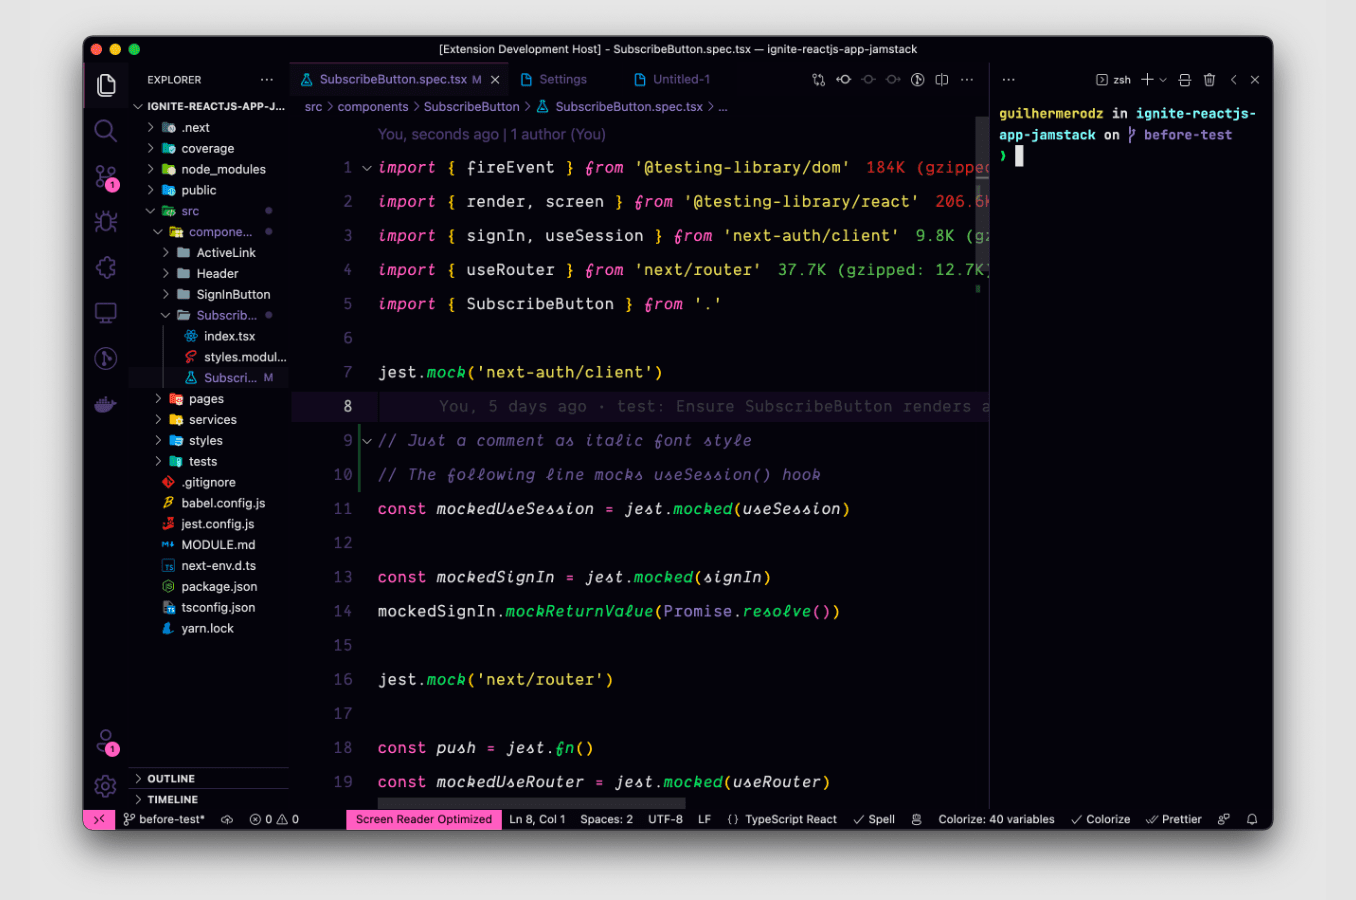1356x900 pixels.
Task: Click components in the breadcrumb path
Action: 372,106
